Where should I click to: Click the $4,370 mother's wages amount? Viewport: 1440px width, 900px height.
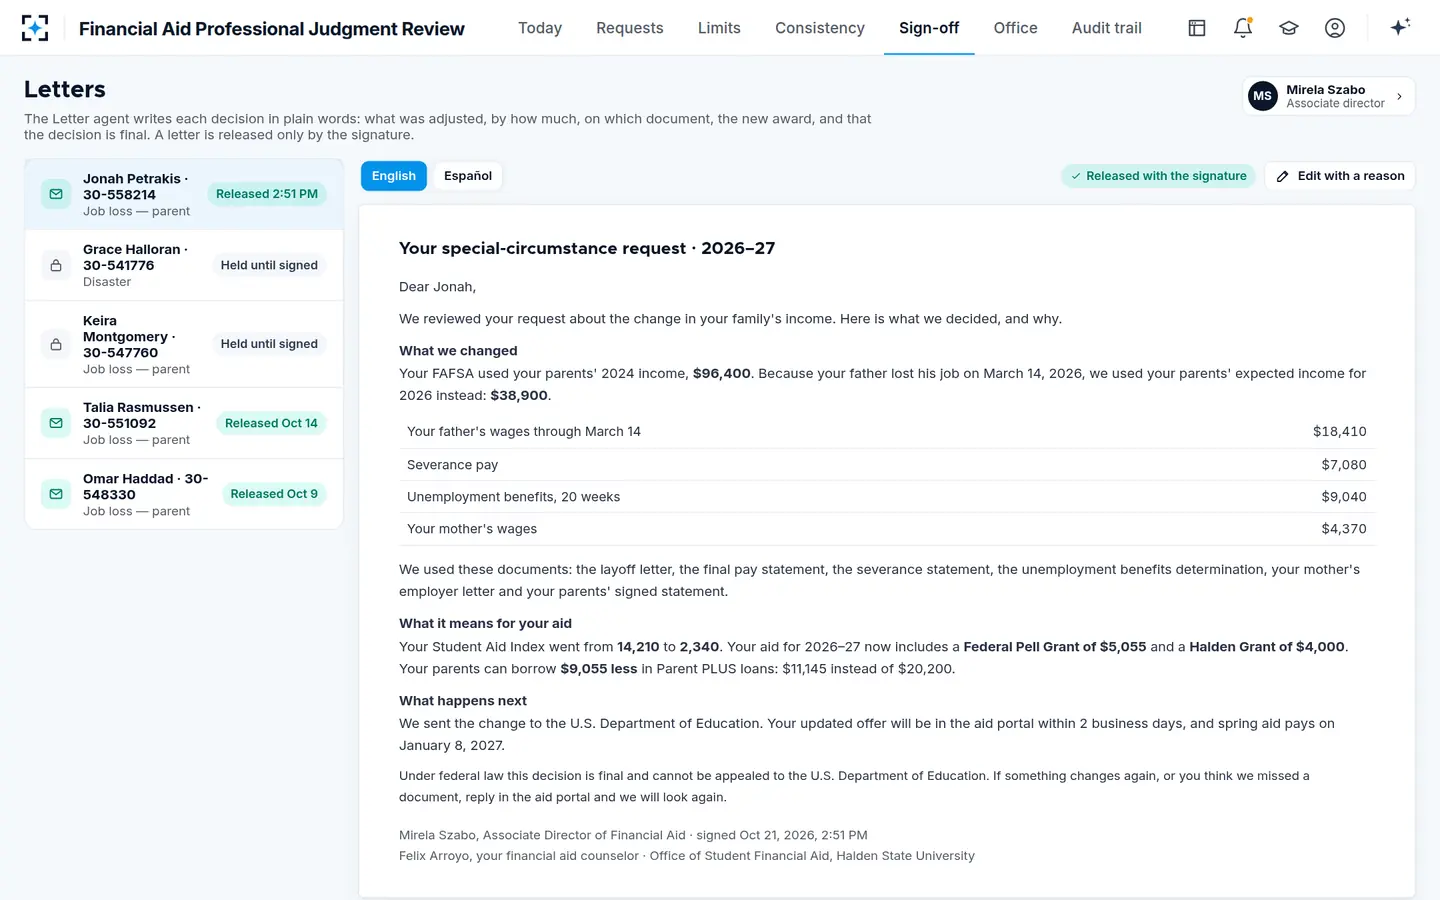[x=1343, y=529]
